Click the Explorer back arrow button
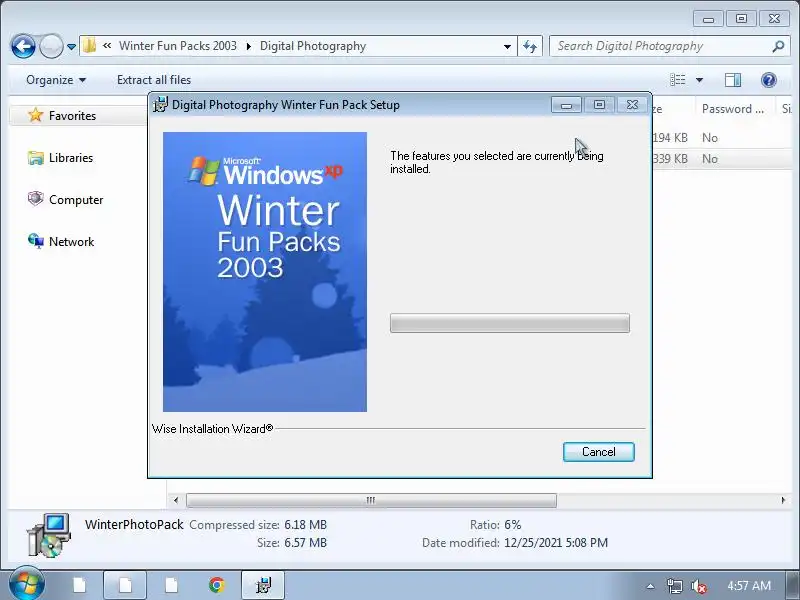The height and width of the screenshot is (600, 800). coord(23,47)
